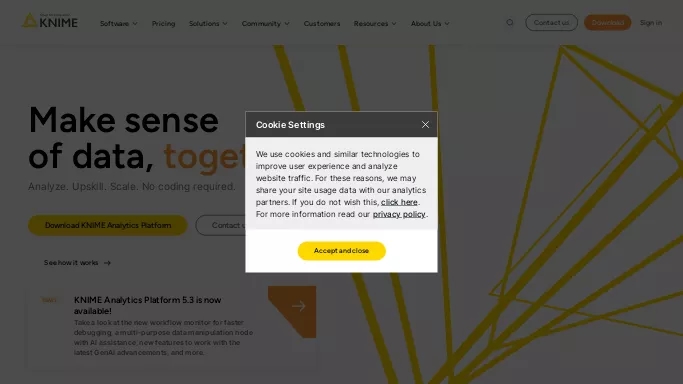Go to Customers page
The image size is (683, 384).
322,24
